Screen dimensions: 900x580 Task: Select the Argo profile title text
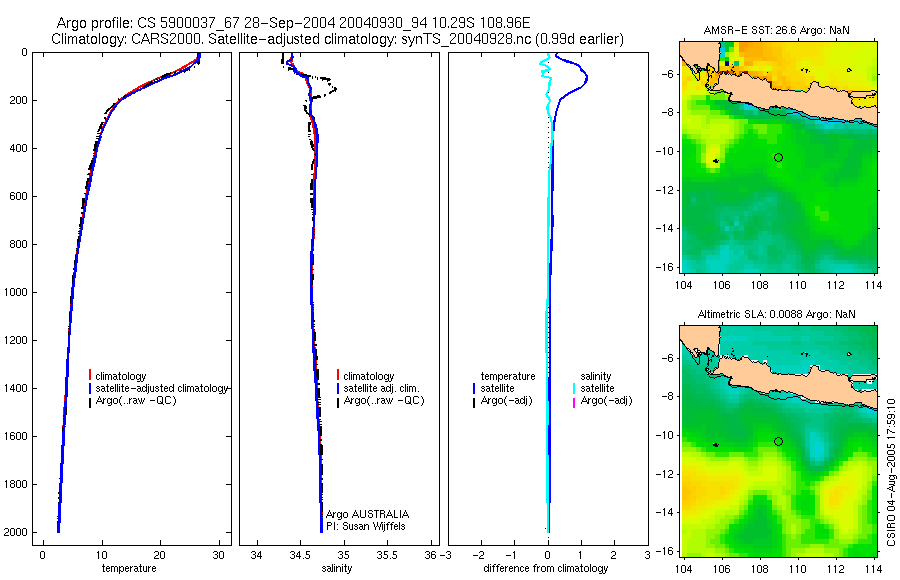pos(293,23)
